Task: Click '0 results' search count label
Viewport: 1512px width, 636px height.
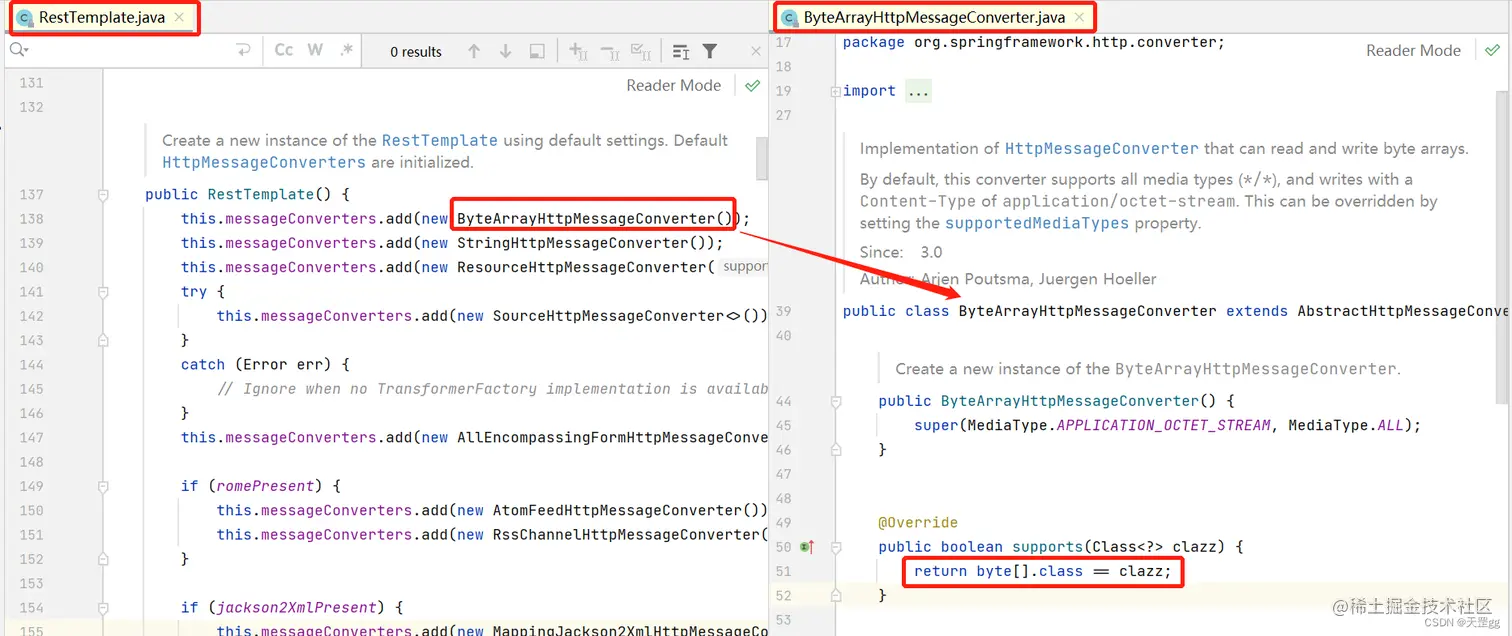Action: pyautogui.click(x=416, y=52)
